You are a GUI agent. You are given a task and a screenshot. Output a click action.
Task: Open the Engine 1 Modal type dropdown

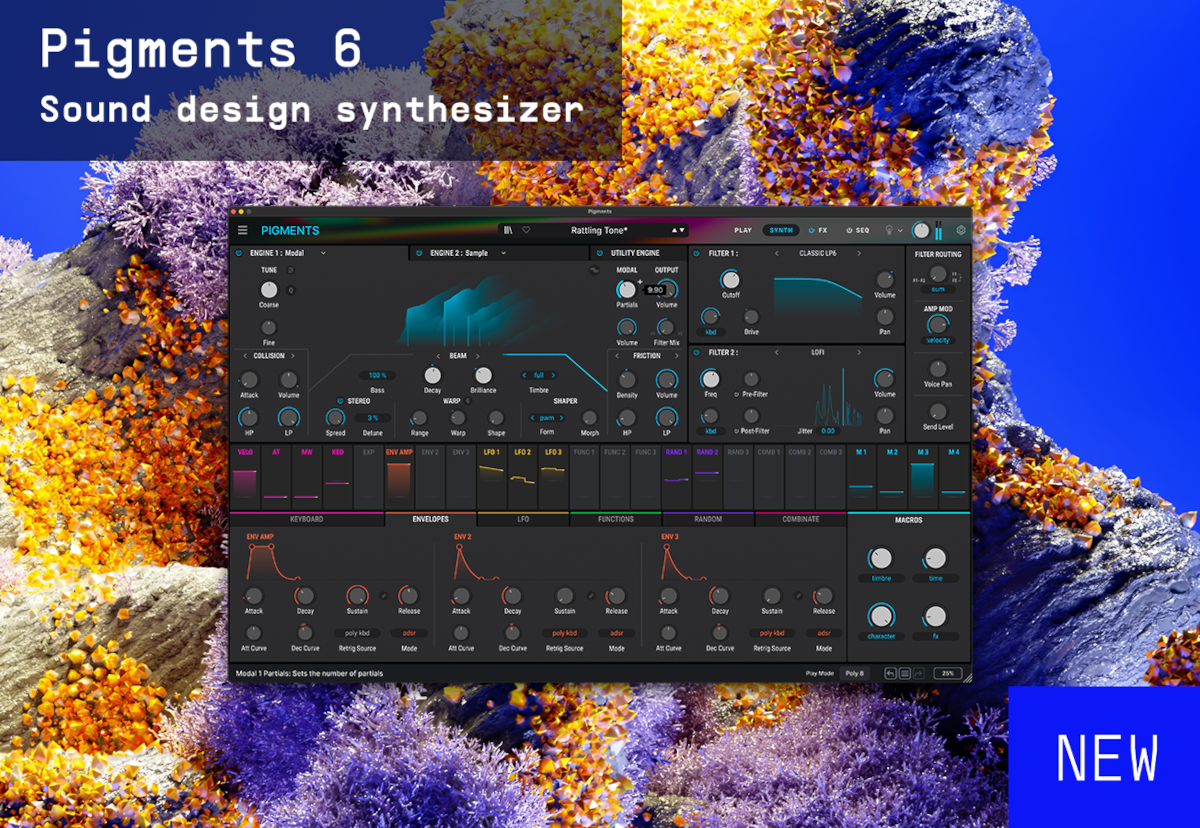(x=323, y=253)
